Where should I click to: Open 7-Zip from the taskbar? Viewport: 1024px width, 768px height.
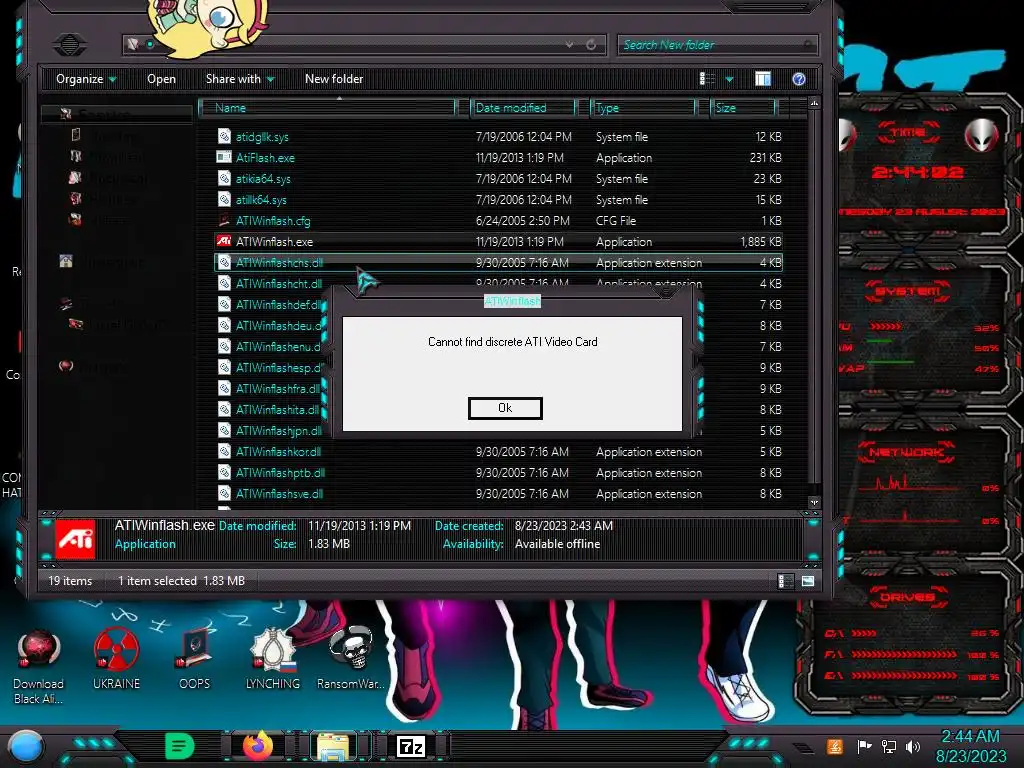pyautogui.click(x=411, y=746)
